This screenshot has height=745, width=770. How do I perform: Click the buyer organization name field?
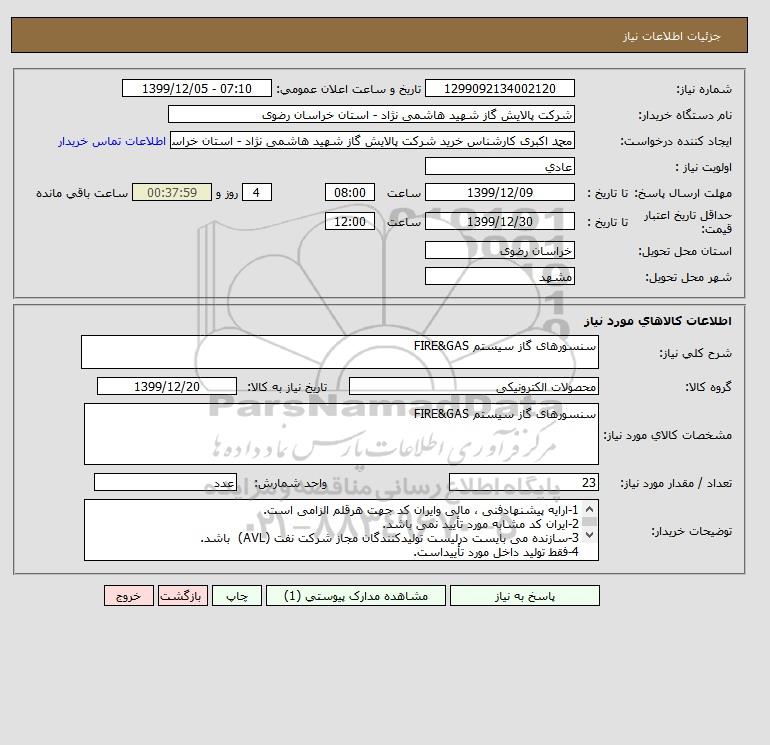tap(371, 114)
